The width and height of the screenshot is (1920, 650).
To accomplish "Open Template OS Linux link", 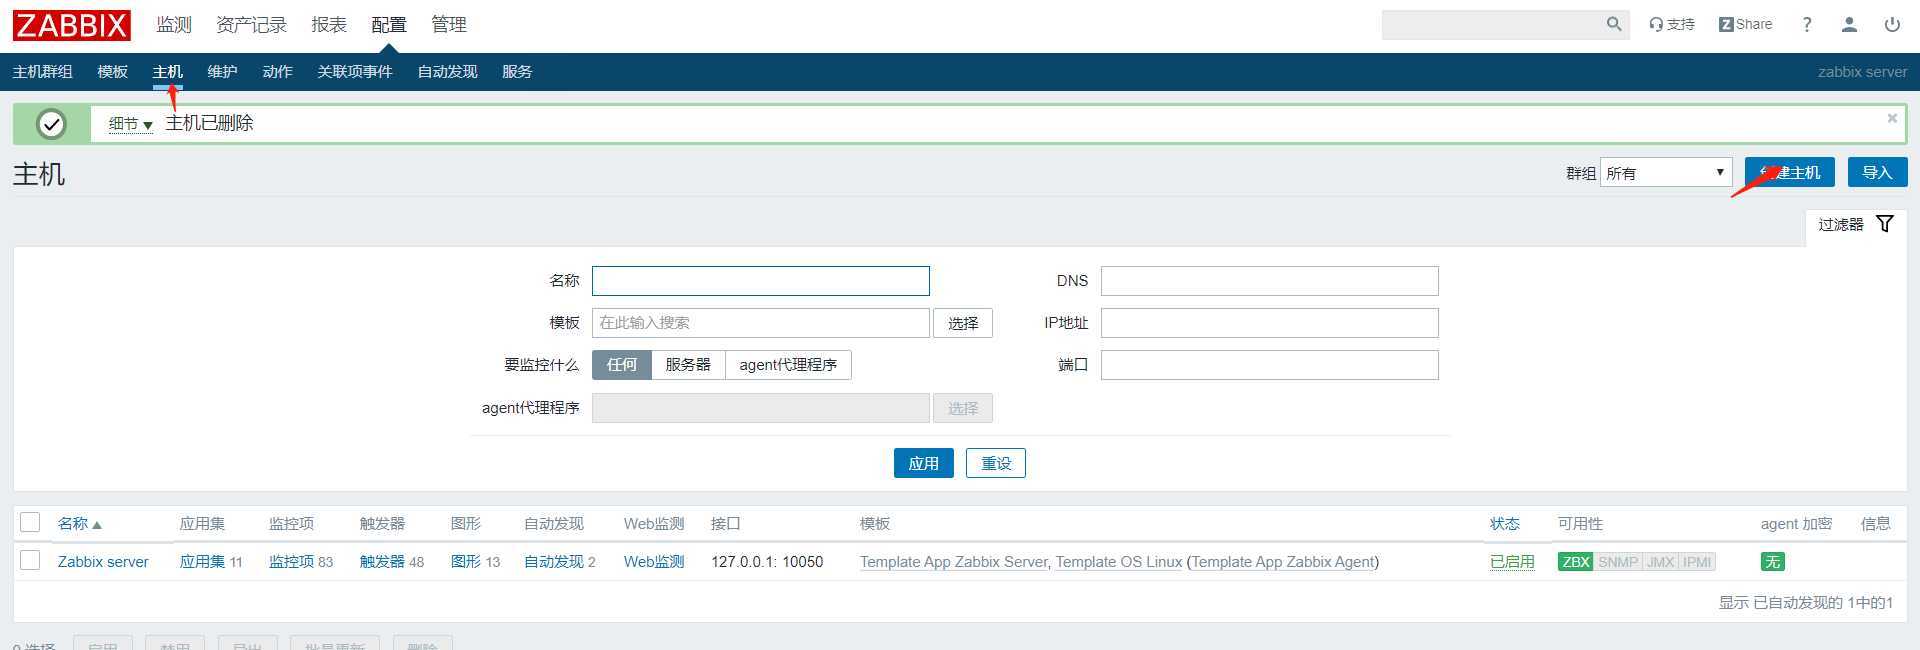I will (1119, 562).
